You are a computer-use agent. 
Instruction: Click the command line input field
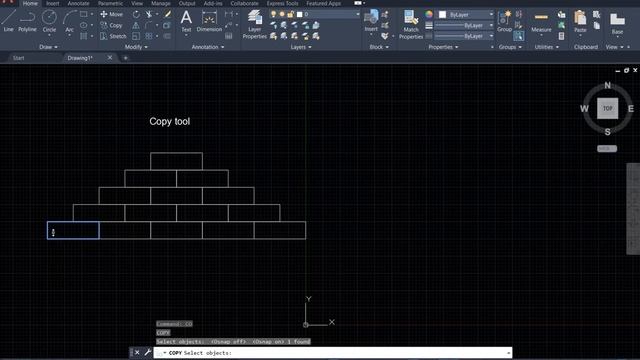point(333,353)
